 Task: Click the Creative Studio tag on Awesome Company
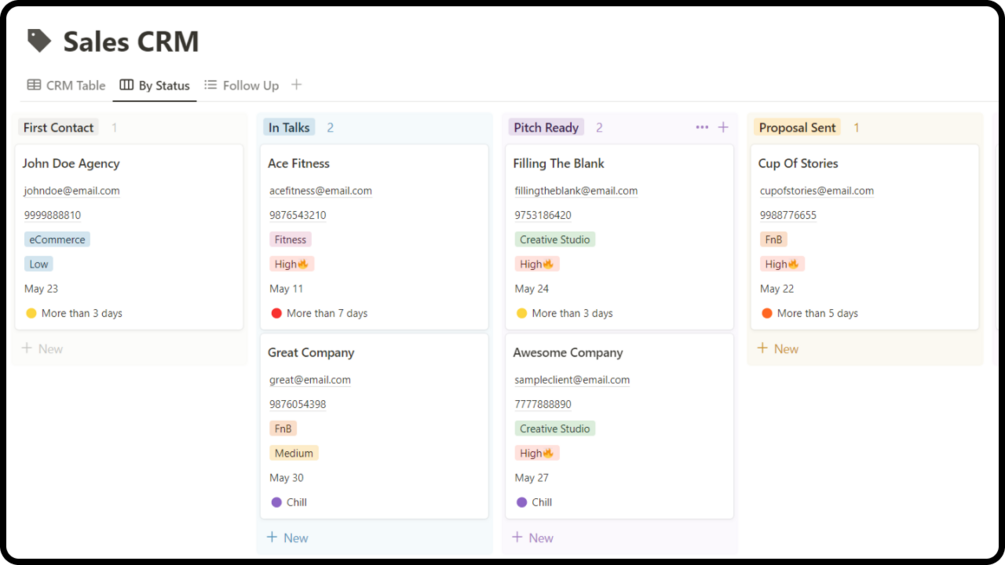555,429
